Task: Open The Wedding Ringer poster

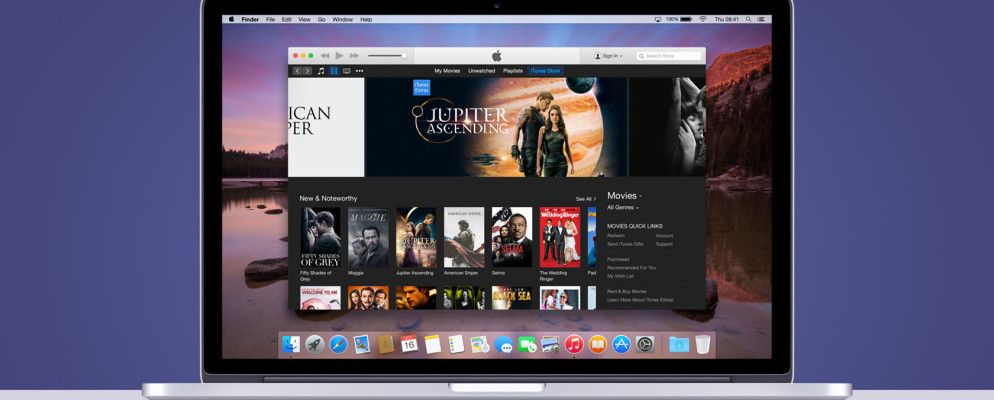Action: (560, 237)
